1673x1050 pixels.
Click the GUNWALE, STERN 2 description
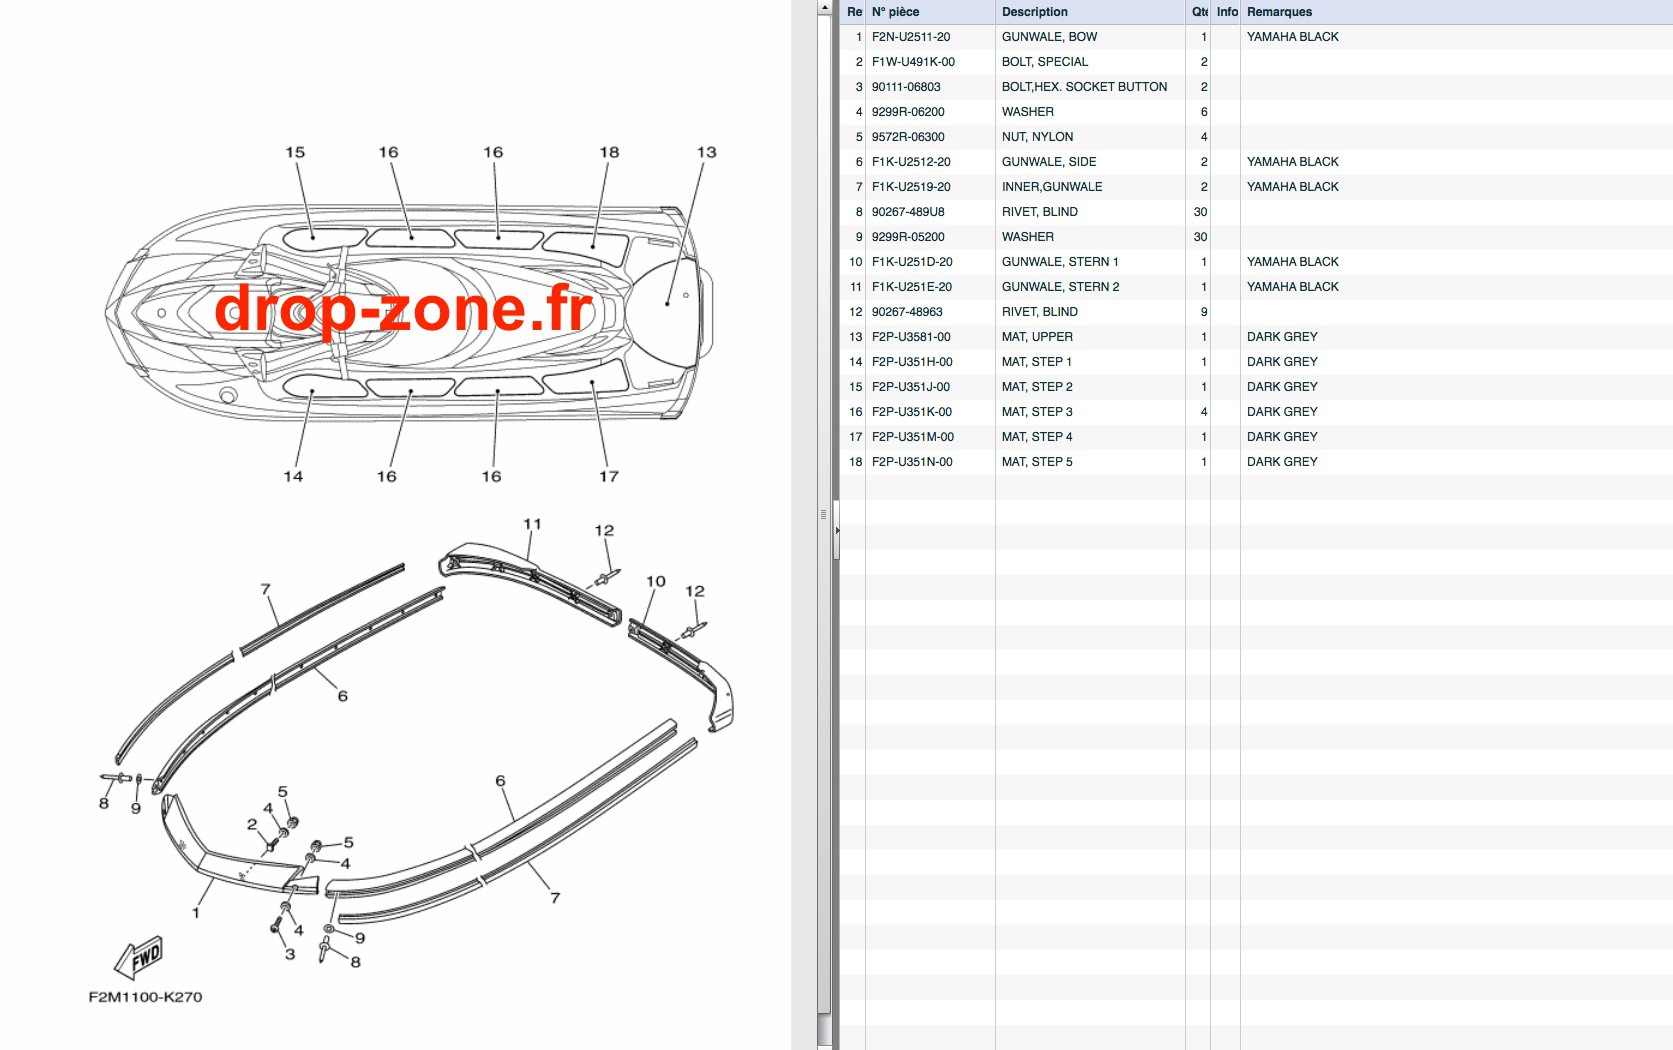tap(1060, 287)
